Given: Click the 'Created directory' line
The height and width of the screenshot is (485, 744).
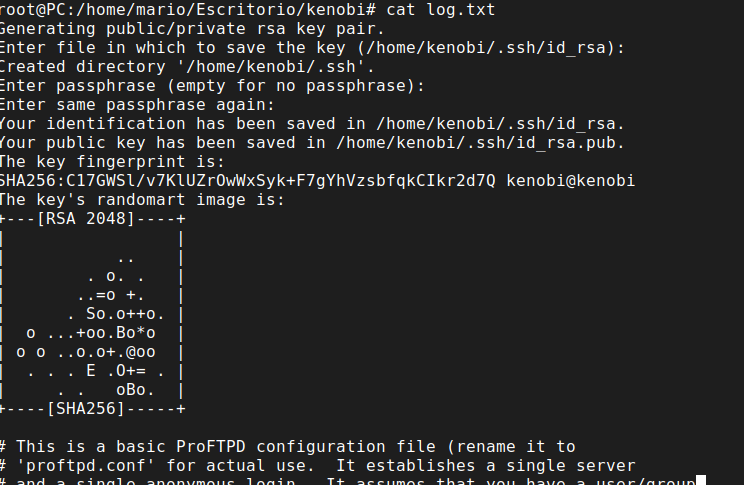Looking at the screenshot, I should (187, 67).
